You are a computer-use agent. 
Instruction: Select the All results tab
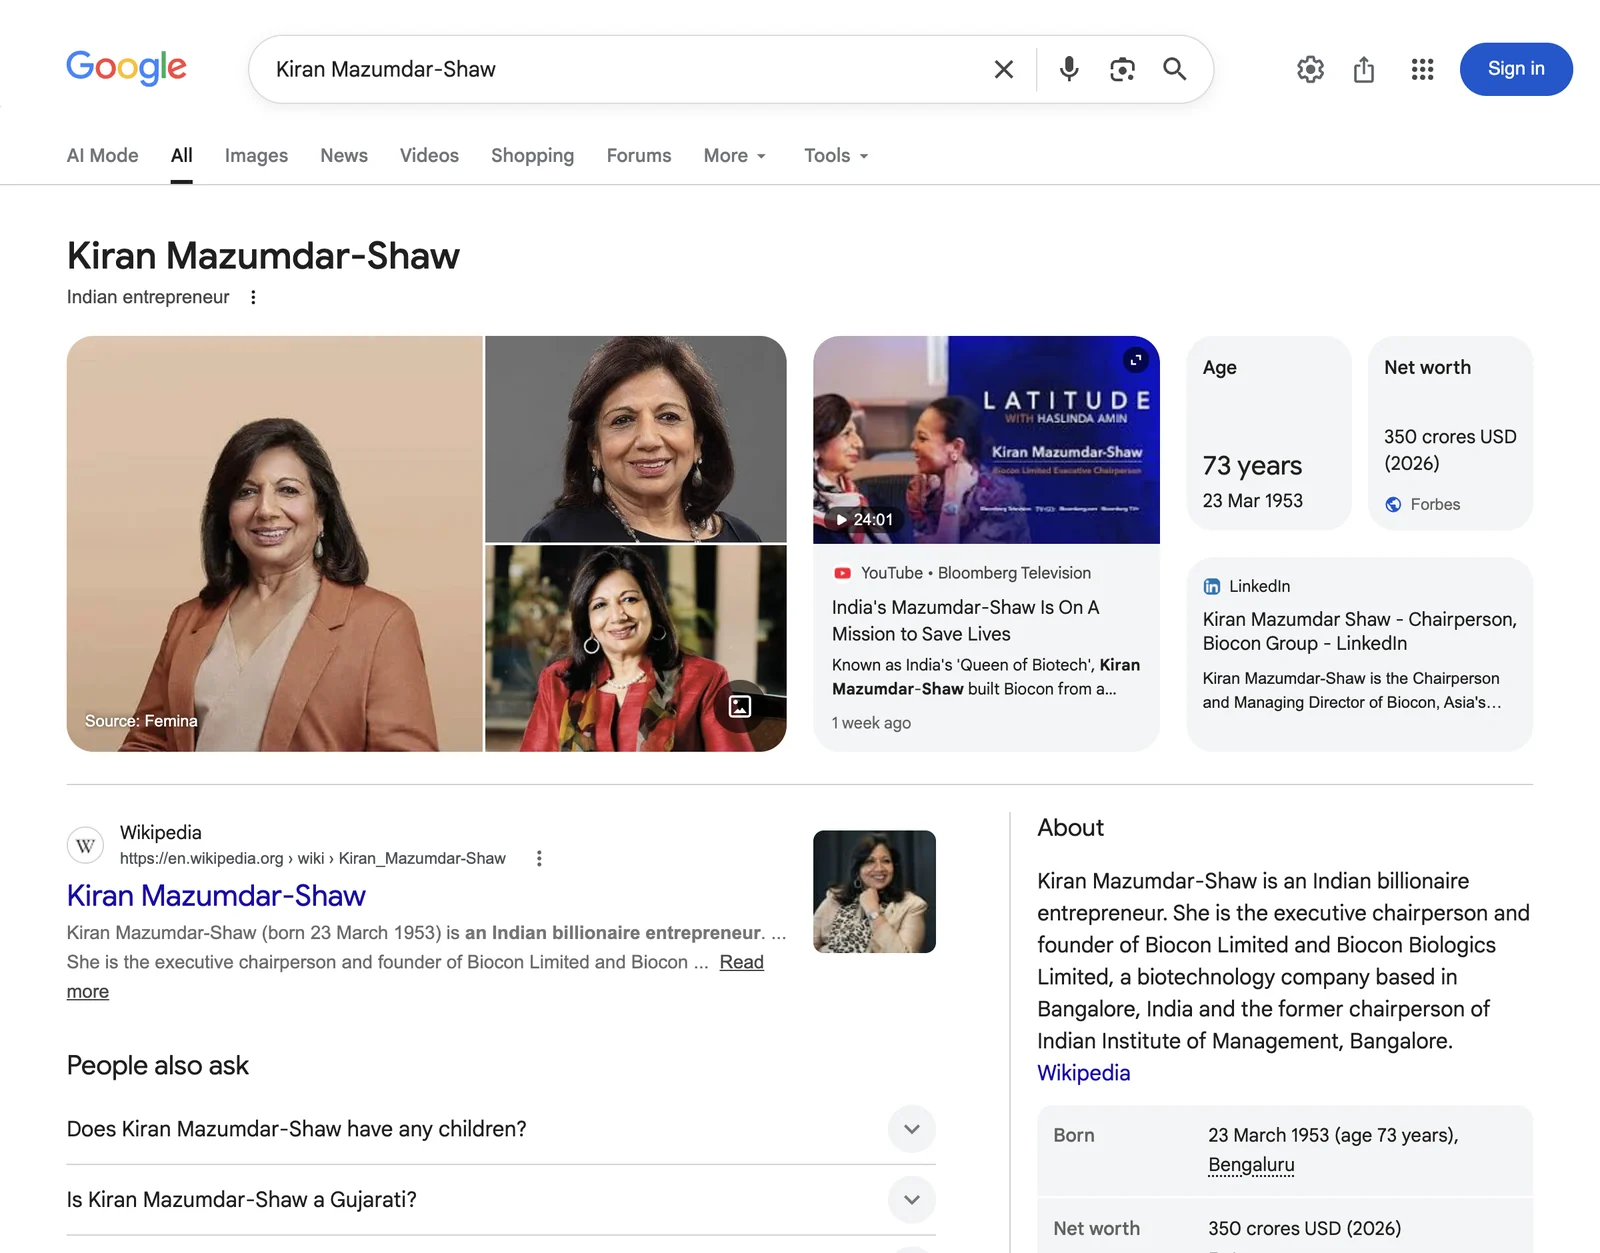coord(181,155)
